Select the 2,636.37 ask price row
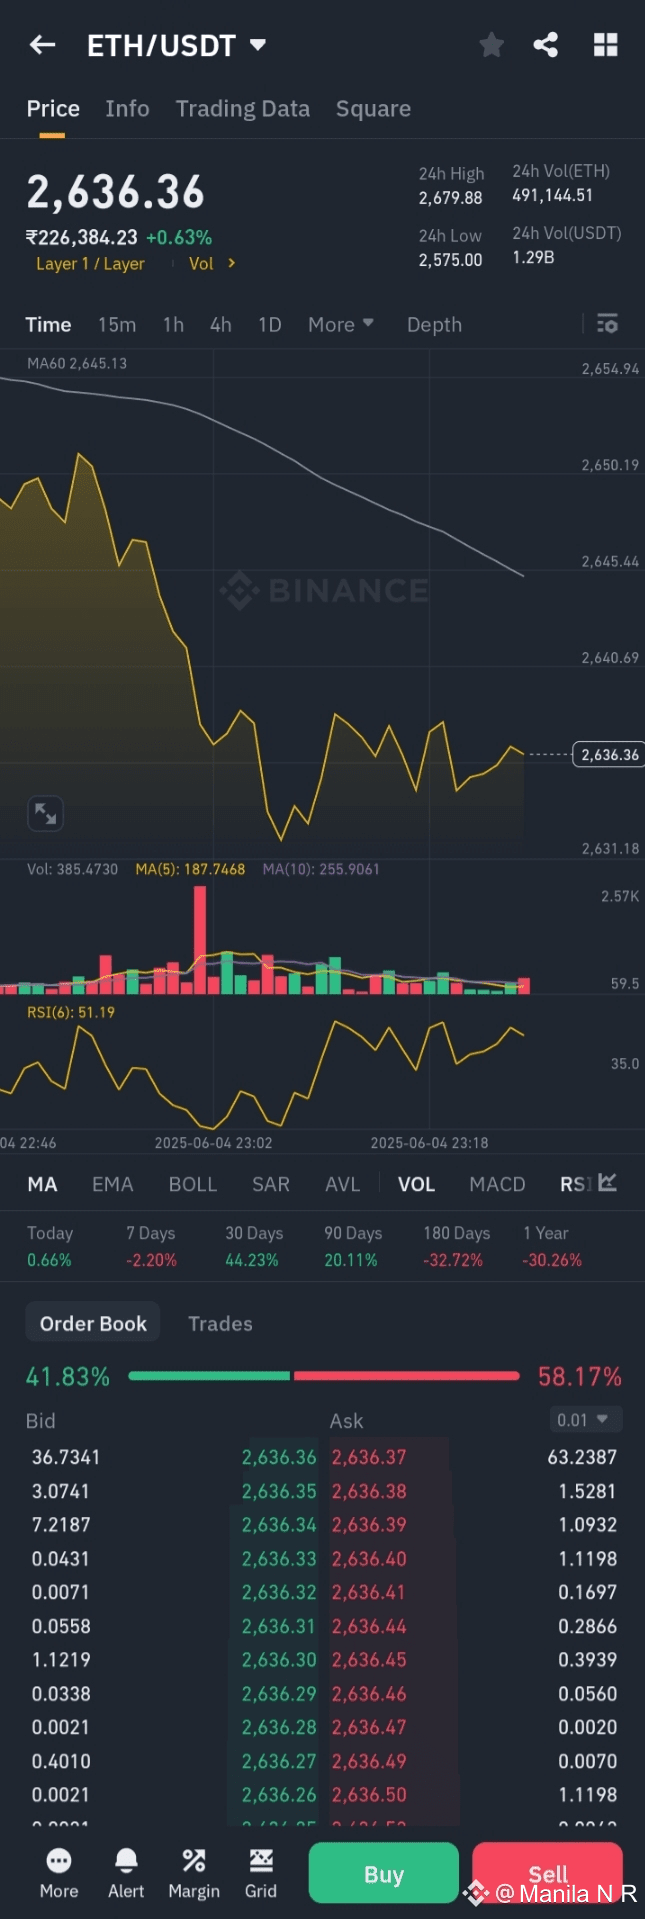The width and height of the screenshot is (645, 1919). click(369, 1457)
